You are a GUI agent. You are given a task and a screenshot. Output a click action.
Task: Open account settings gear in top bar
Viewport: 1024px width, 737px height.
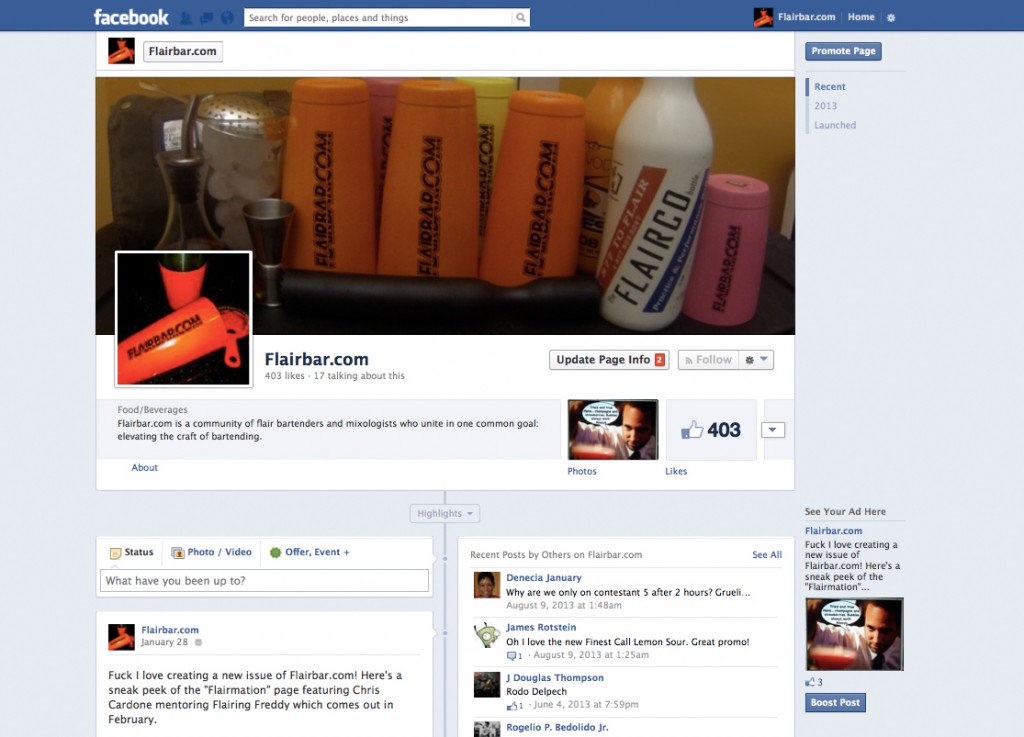pos(891,18)
